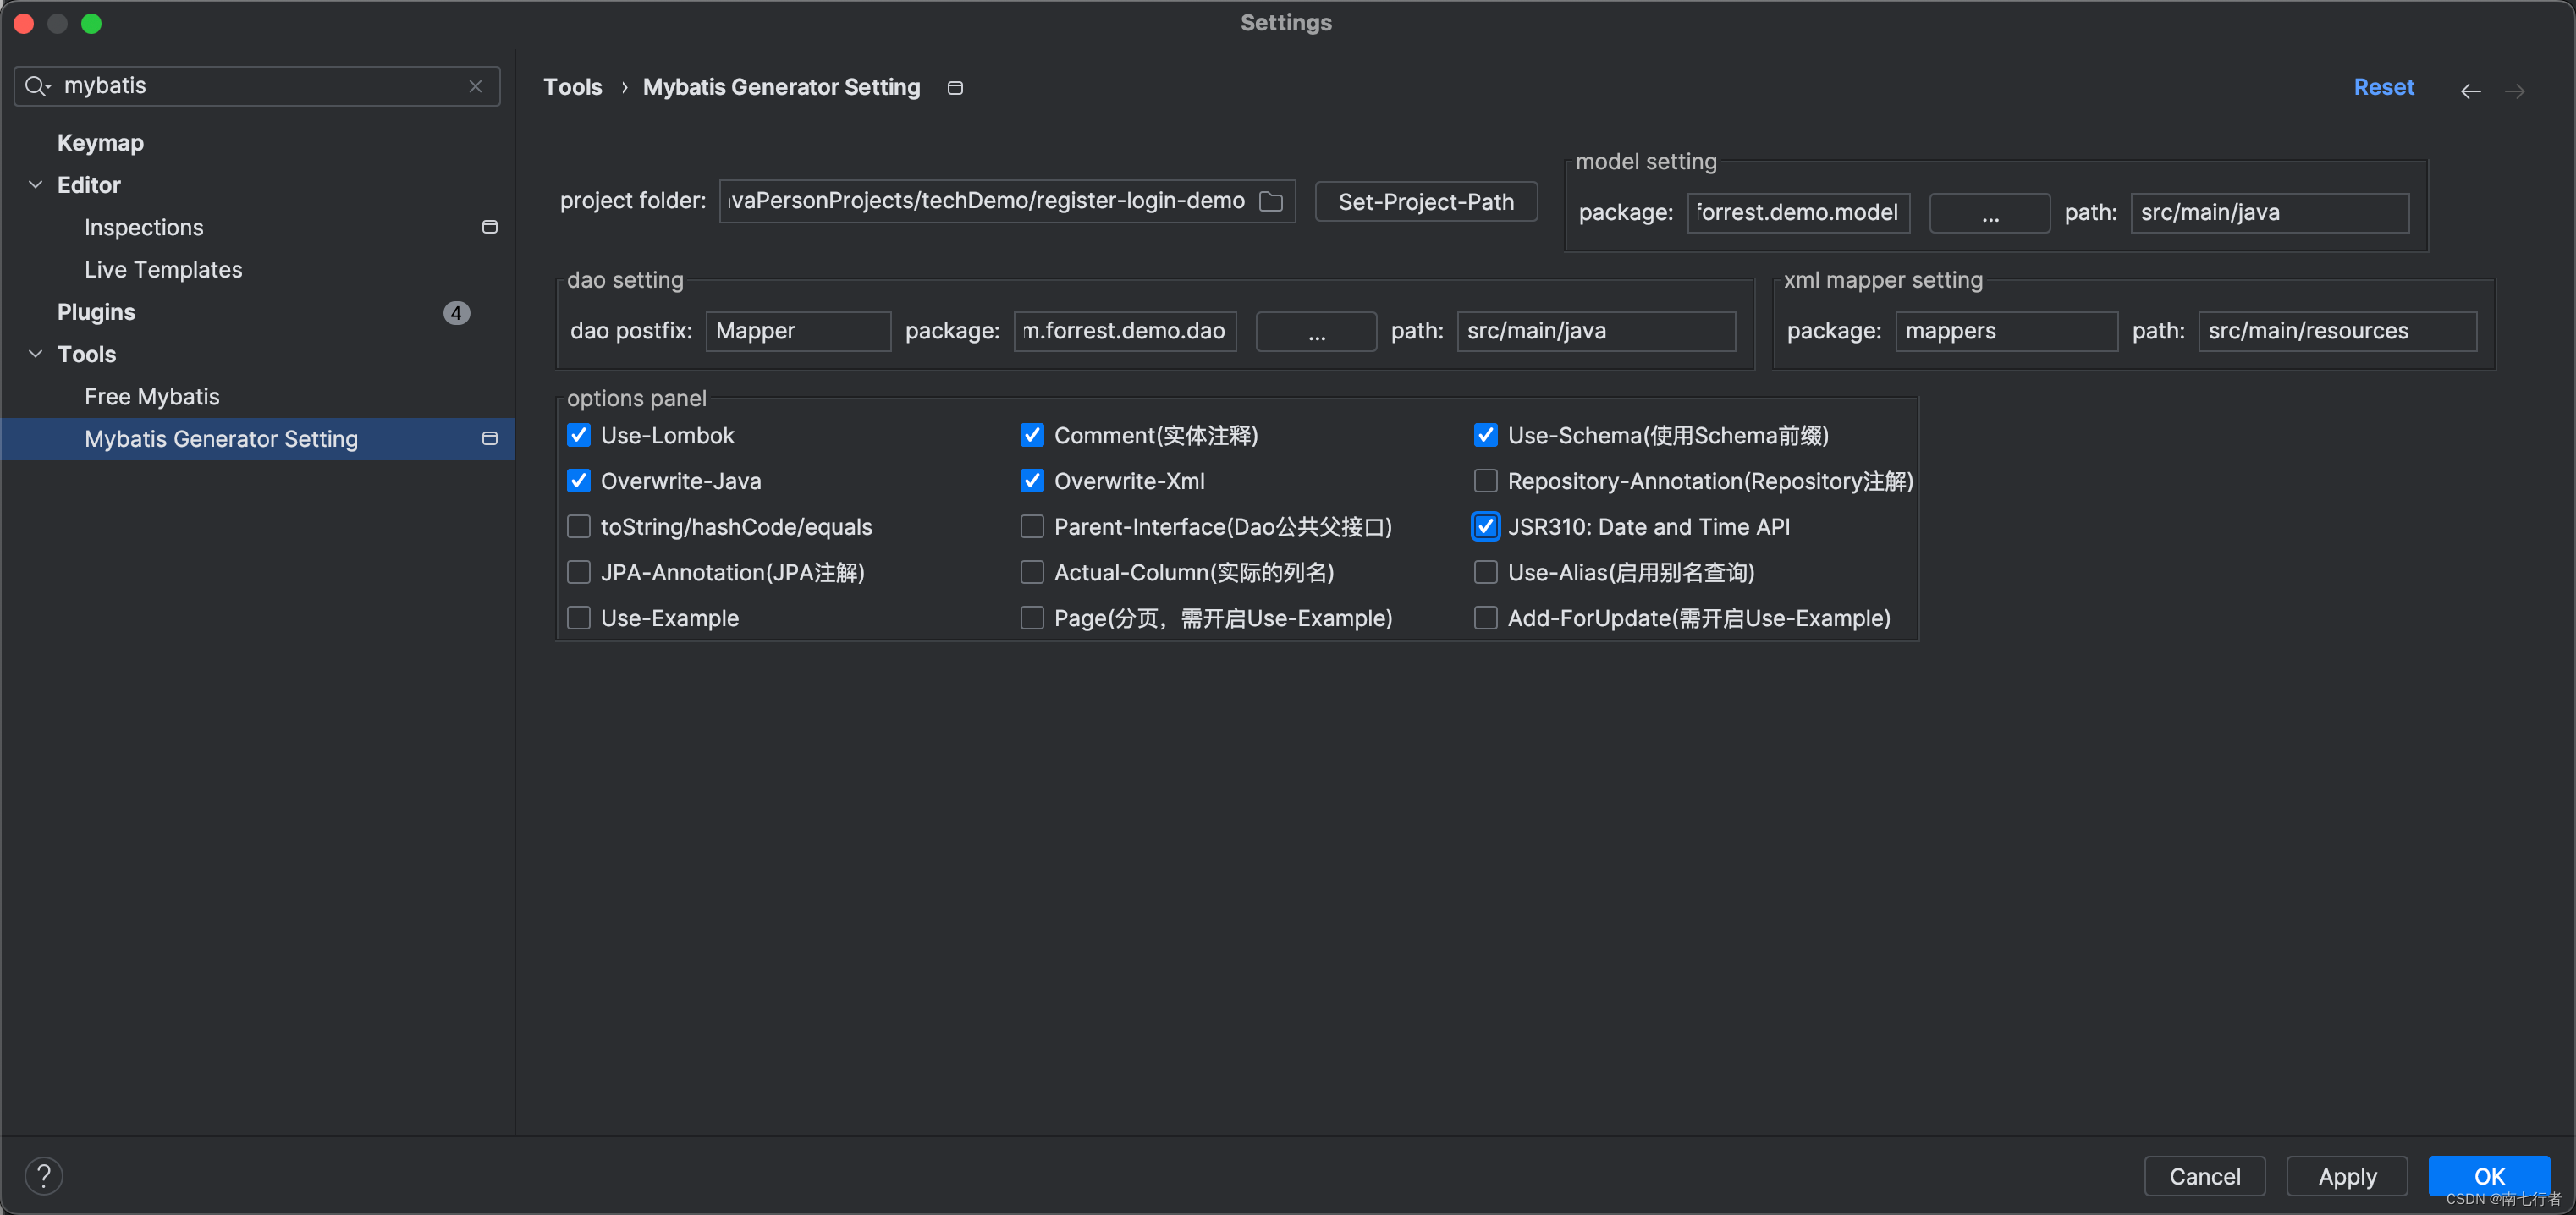Check Parent-Interface(Dao公共父接口)

(x=1032, y=526)
